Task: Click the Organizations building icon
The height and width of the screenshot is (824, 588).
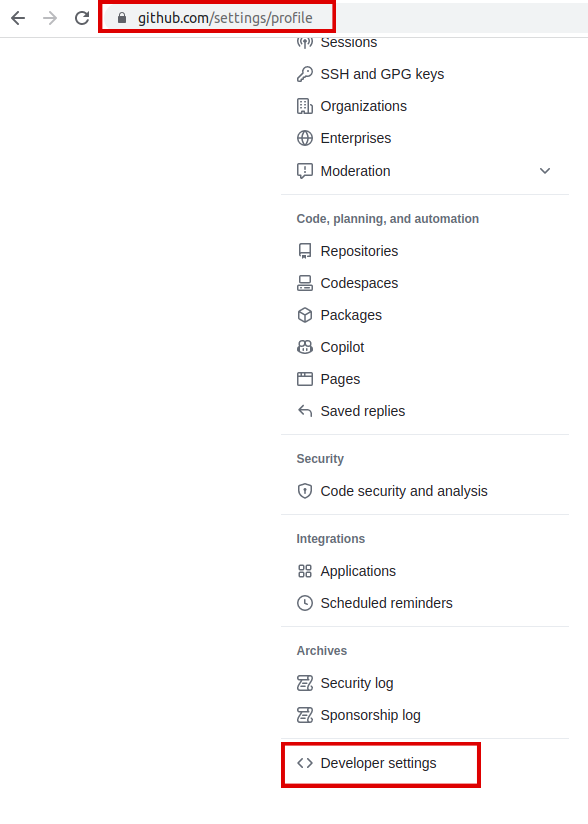Action: [304, 106]
